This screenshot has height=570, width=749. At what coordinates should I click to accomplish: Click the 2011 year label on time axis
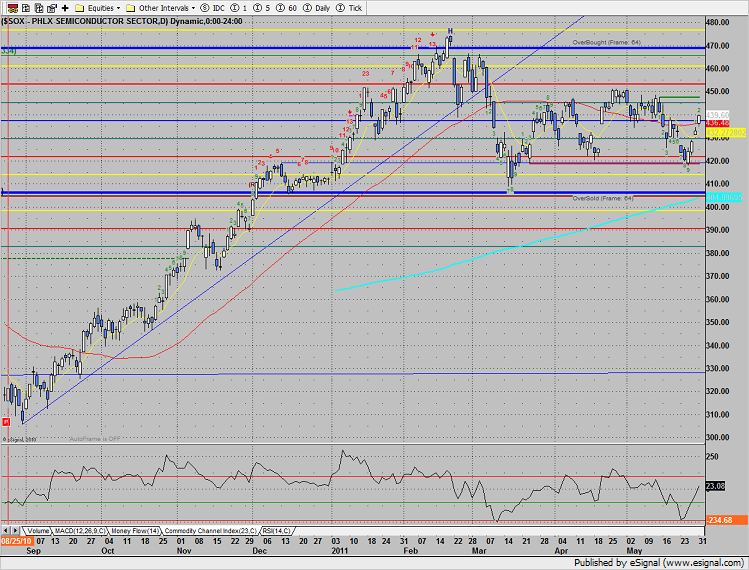pyautogui.click(x=340, y=550)
